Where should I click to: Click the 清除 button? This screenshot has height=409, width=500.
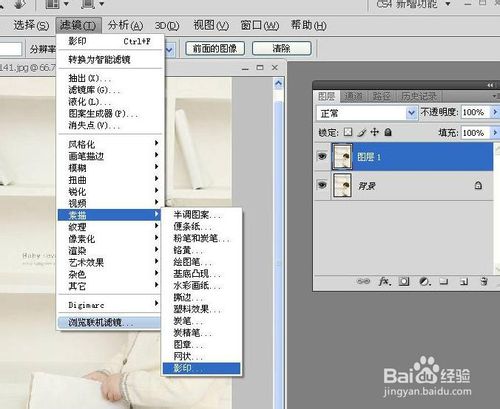281,49
